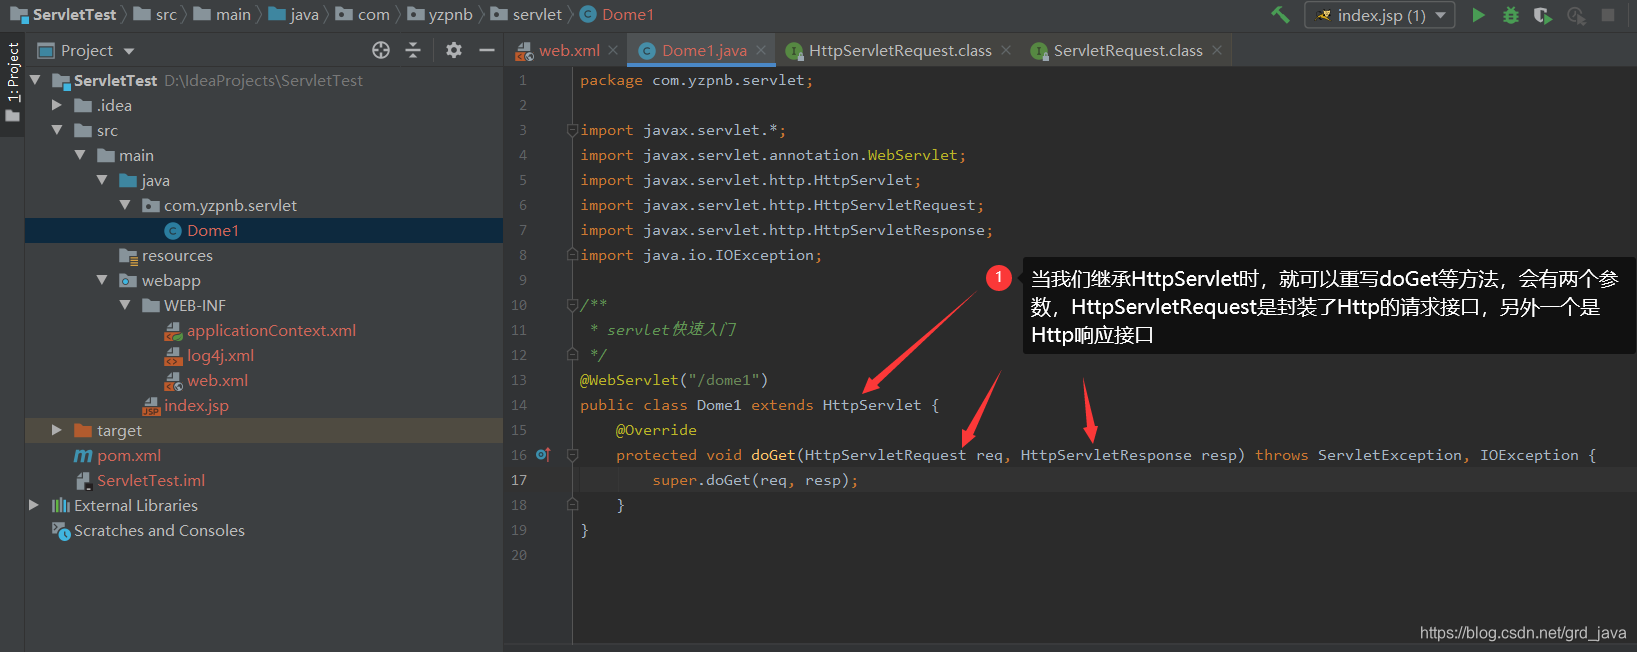The width and height of the screenshot is (1637, 652).
Task: Click the main breadcrumb in navigation bar
Action: click(223, 14)
